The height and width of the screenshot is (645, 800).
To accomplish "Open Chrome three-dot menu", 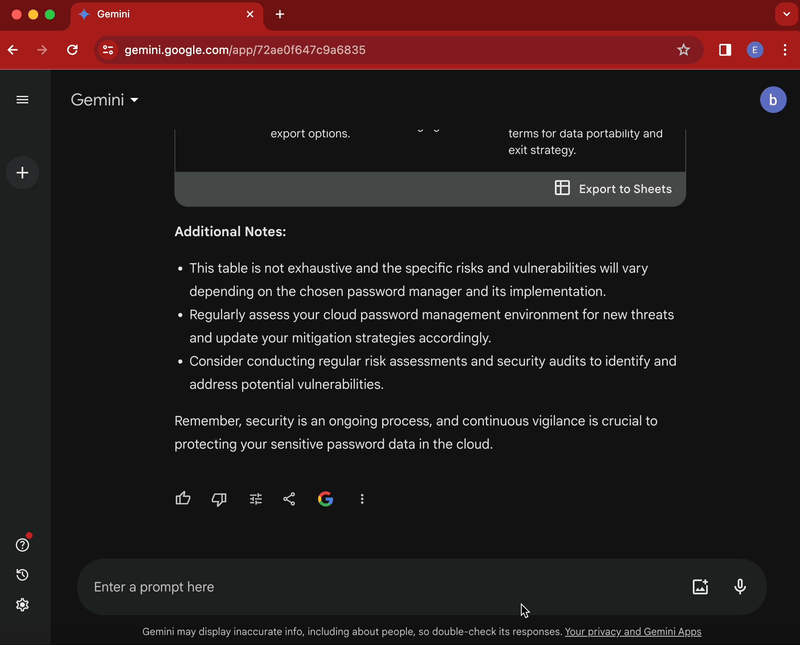I will coord(785,49).
